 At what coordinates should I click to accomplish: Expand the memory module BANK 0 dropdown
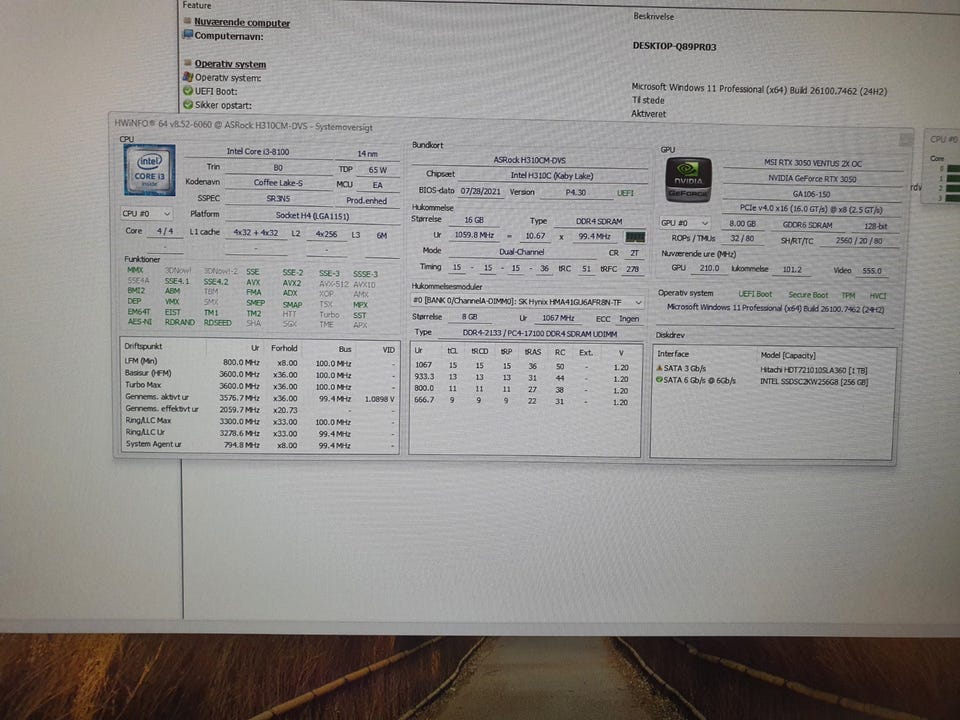527,302
